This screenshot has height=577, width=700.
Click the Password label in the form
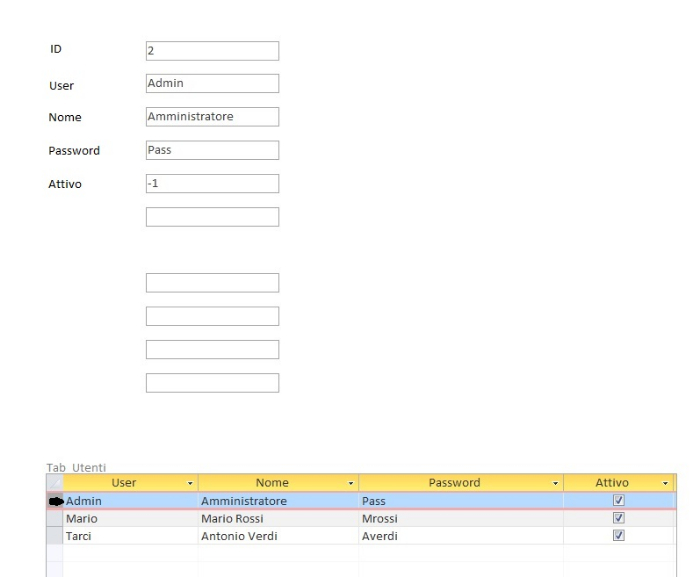click(74, 151)
